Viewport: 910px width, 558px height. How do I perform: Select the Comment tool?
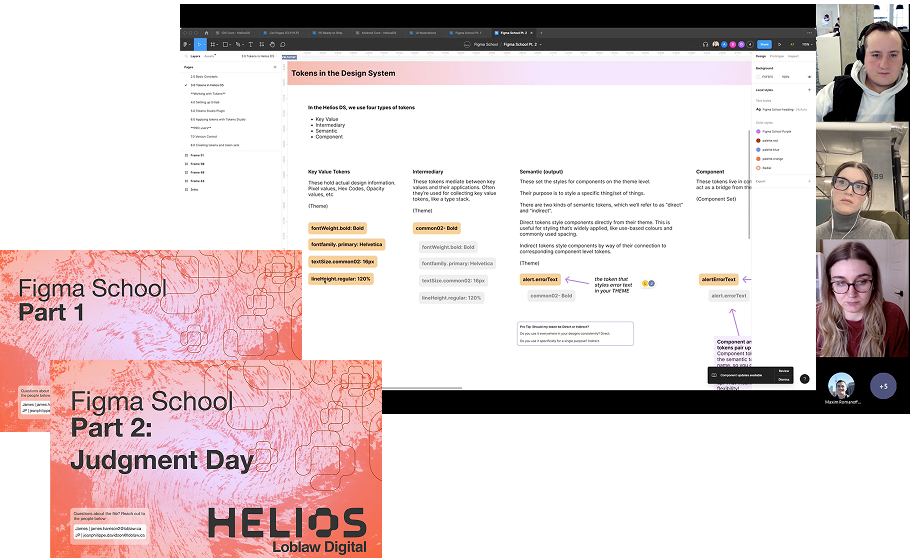[x=283, y=45]
